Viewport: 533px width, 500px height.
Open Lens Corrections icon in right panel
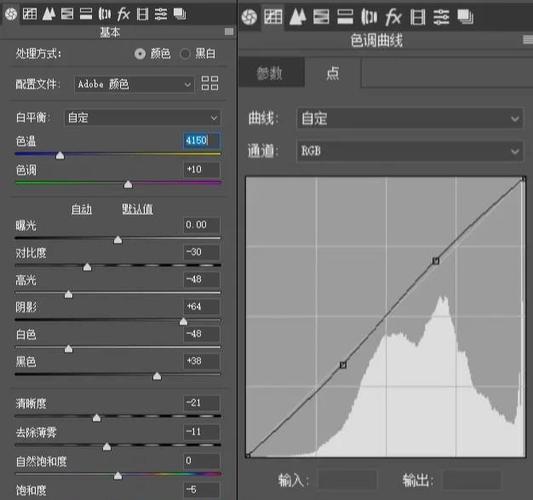369,17
